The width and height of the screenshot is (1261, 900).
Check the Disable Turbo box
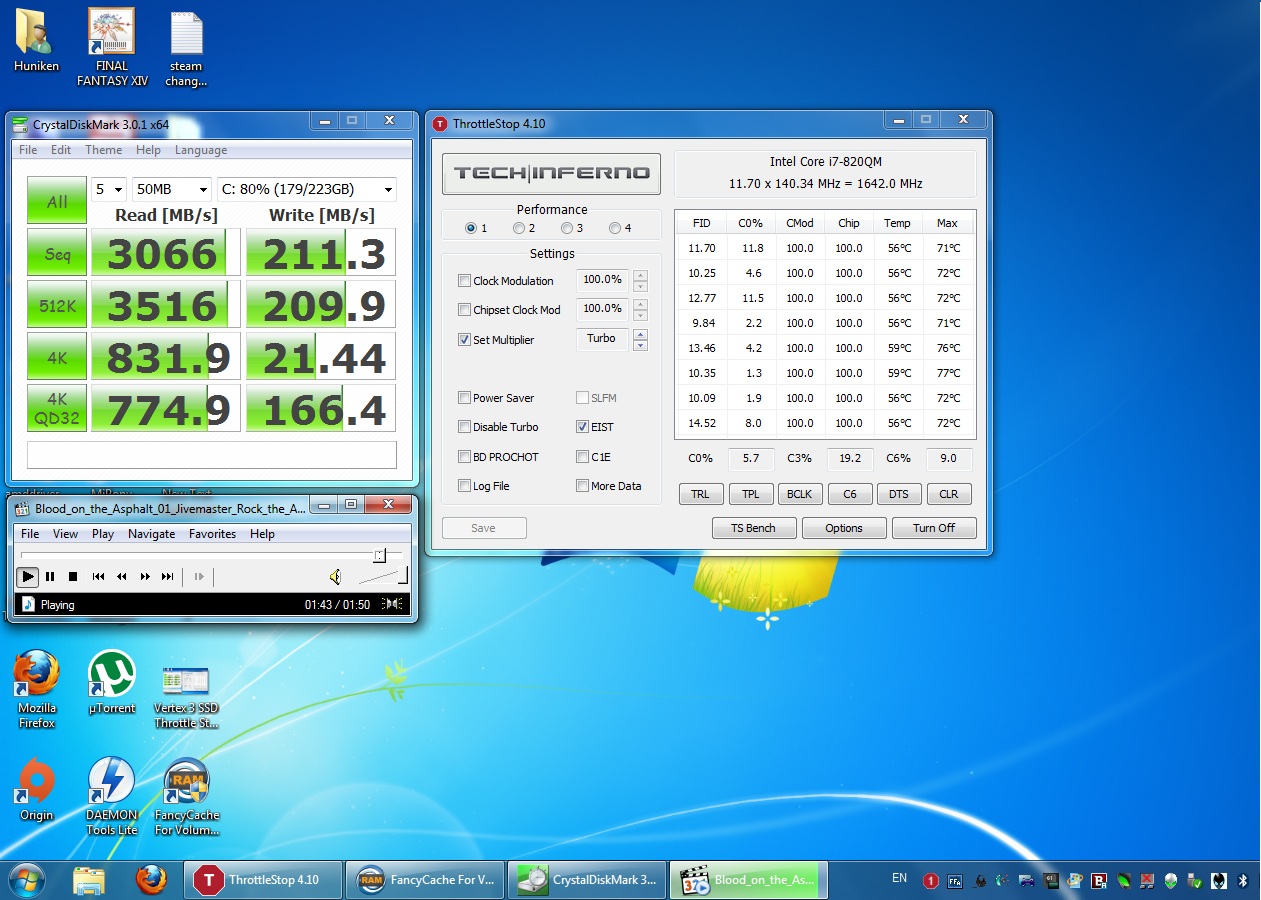coord(464,427)
